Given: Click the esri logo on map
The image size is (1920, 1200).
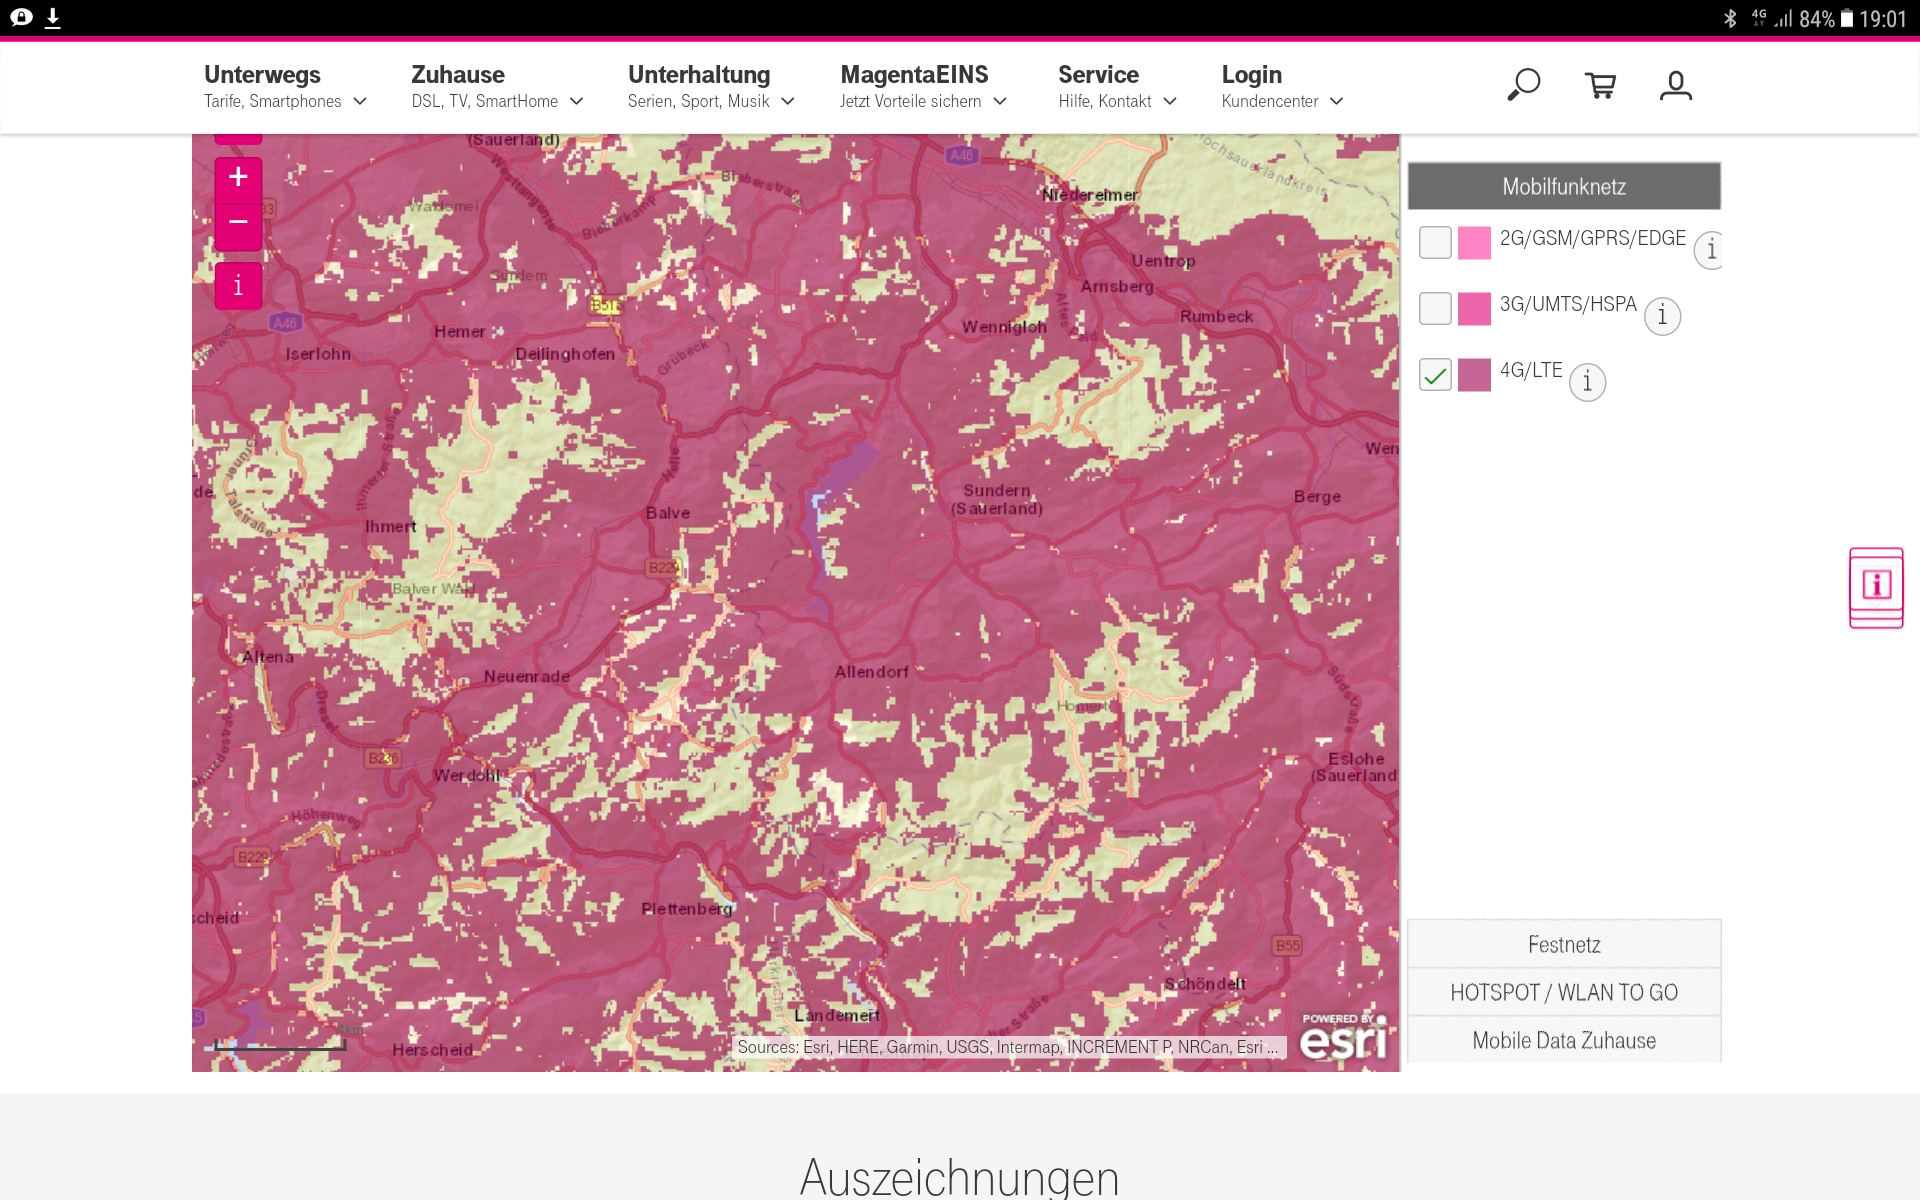Looking at the screenshot, I should point(1343,1037).
